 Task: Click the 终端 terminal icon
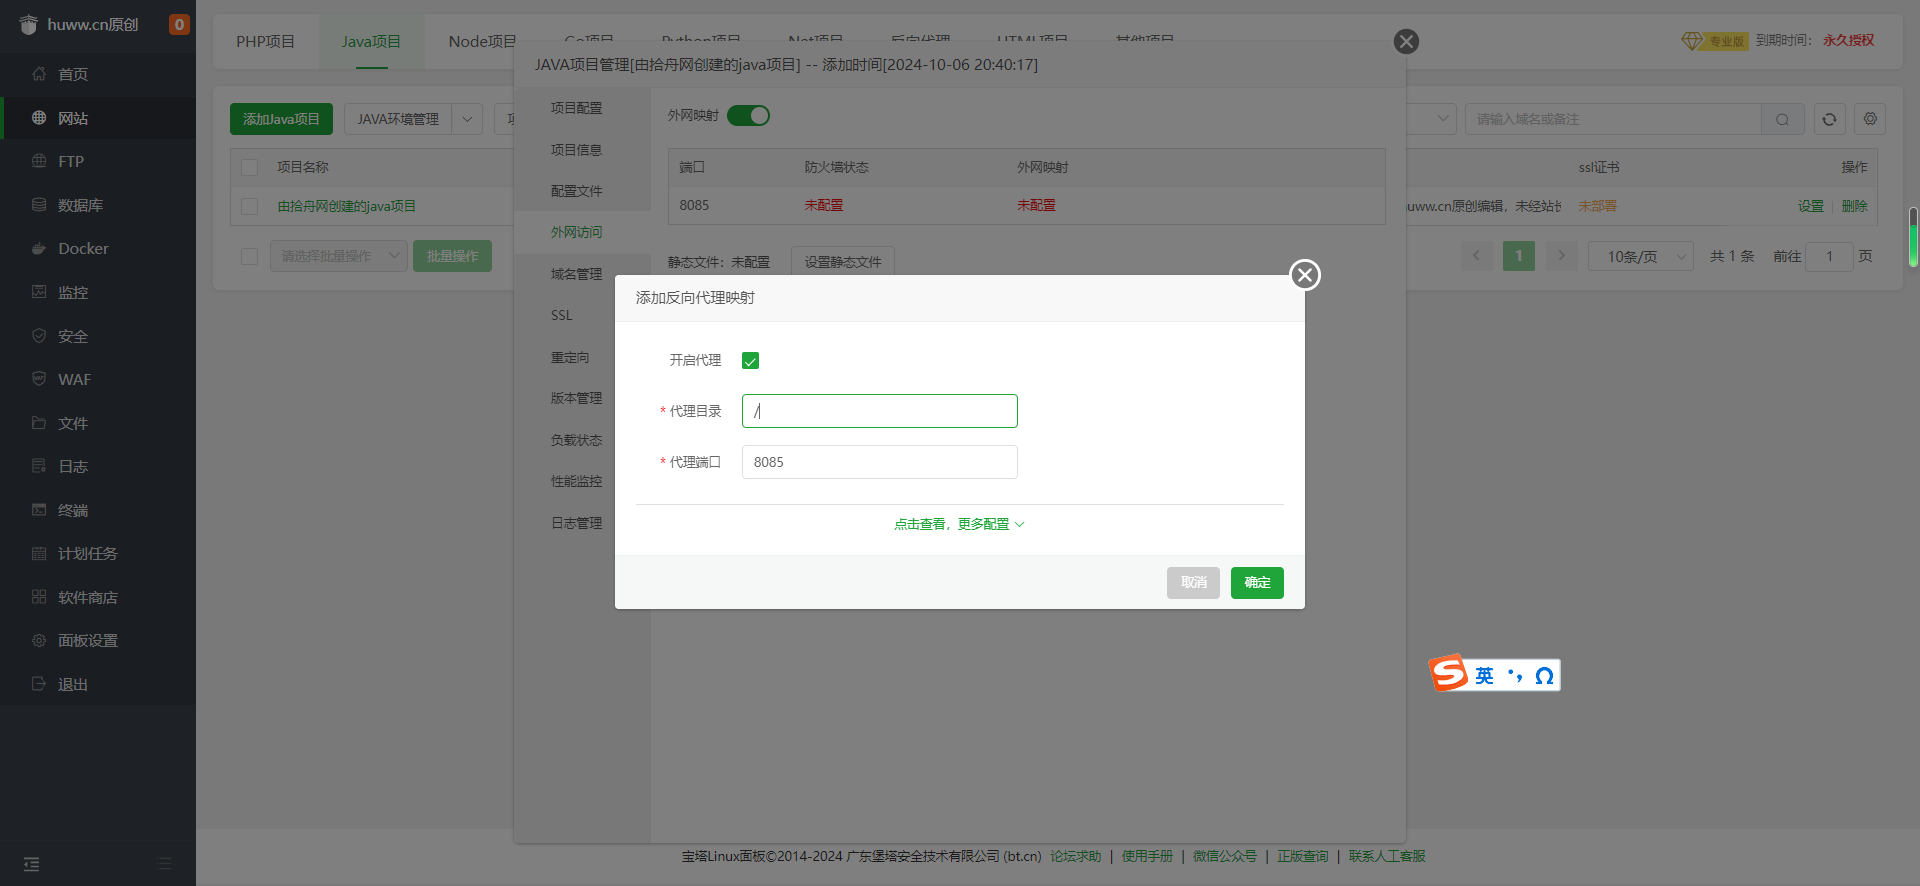[x=39, y=510]
